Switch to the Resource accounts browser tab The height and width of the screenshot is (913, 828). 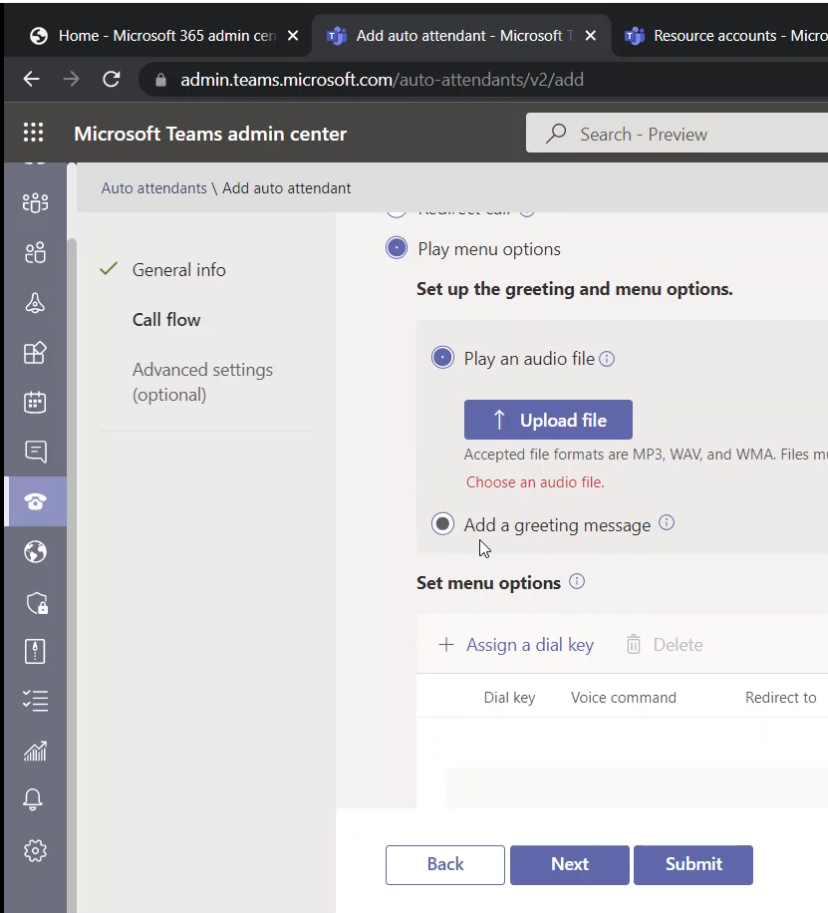[725, 36]
